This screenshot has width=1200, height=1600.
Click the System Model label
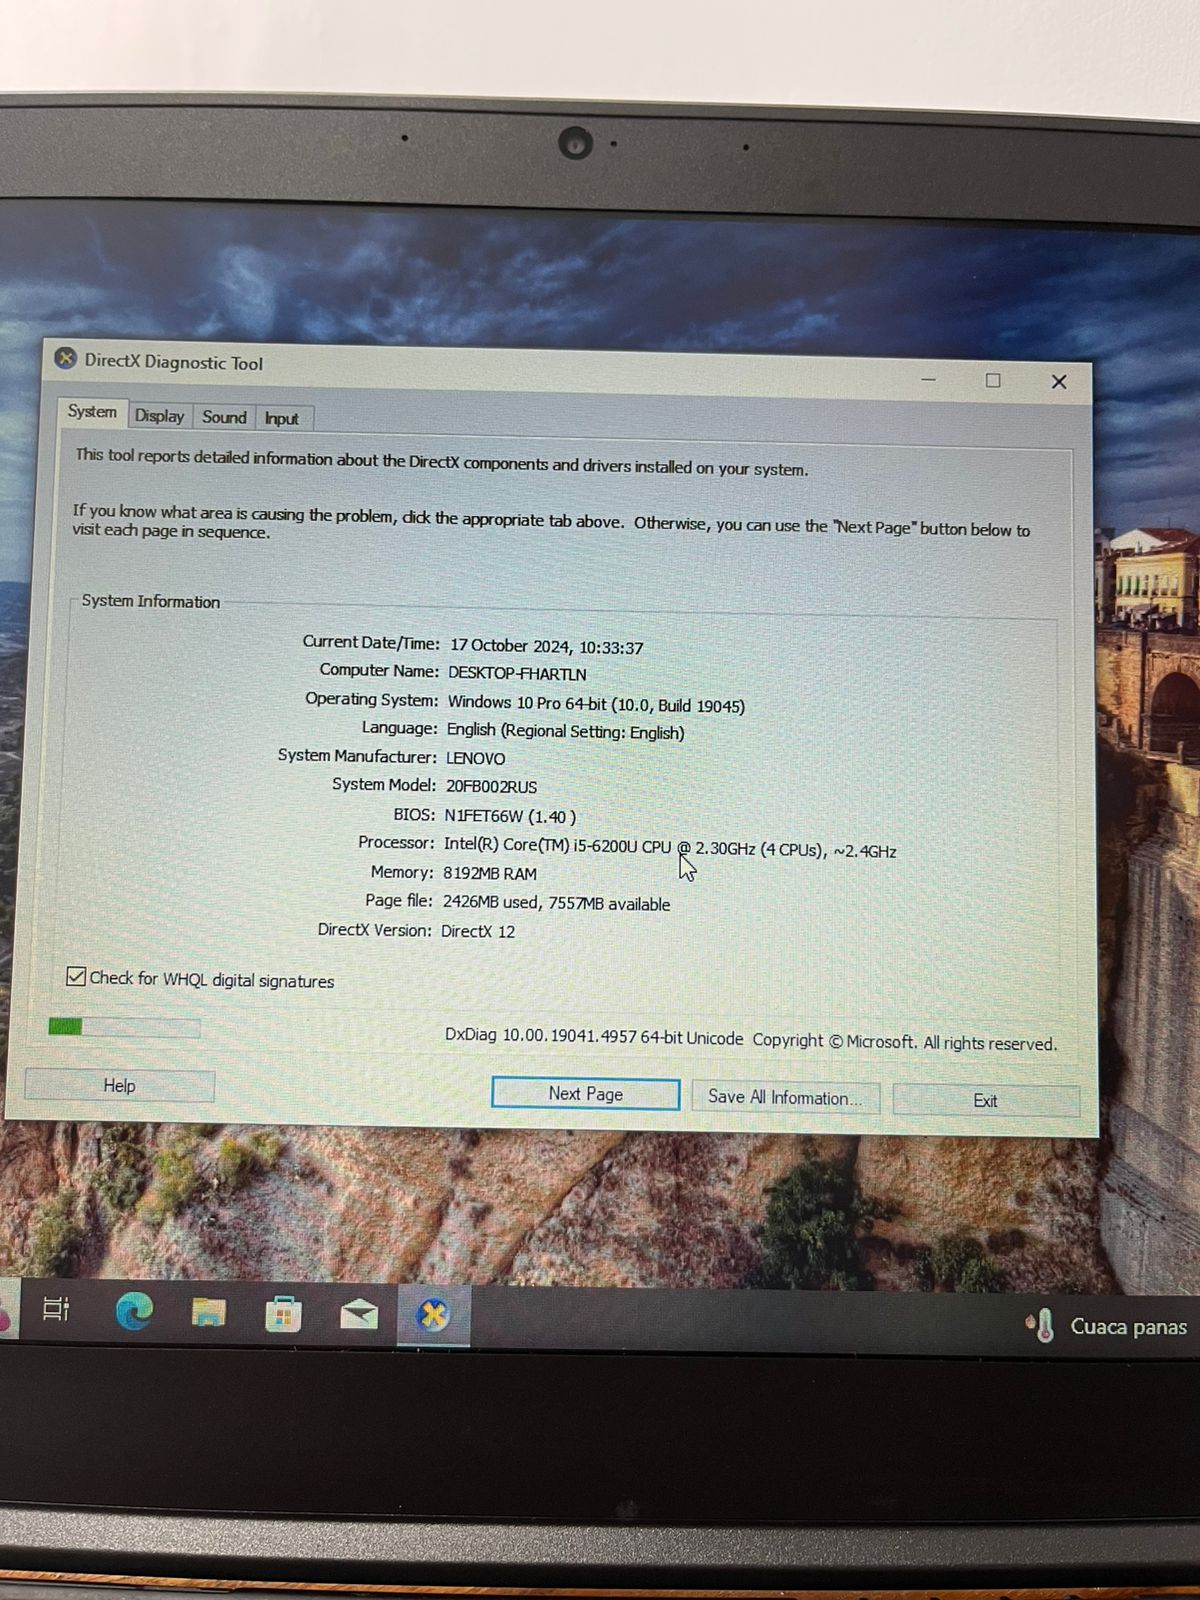(x=384, y=784)
